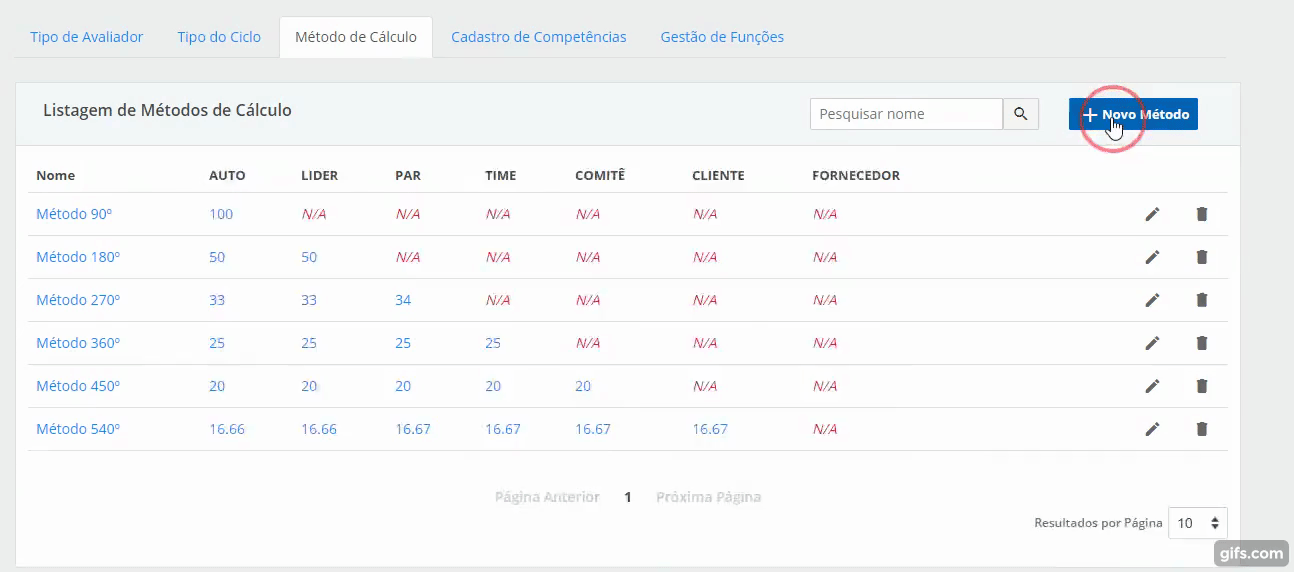Select the Tipo do Ciclo tab
Image resolution: width=1294 pixels, height=572 pixels.
(219, 37)
